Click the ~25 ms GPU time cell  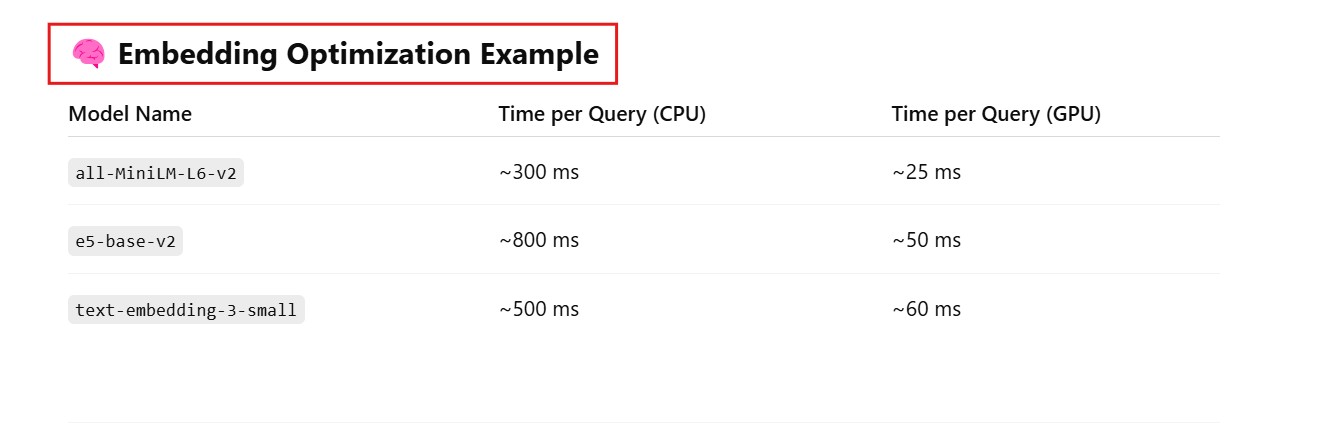926,172
